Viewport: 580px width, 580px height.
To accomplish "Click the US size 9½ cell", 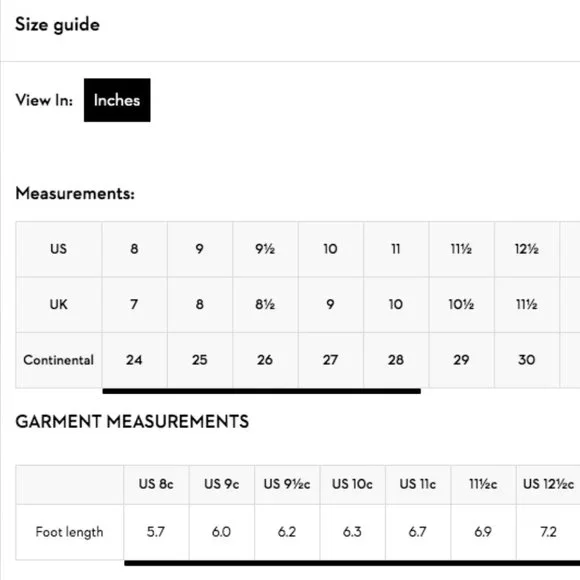I will 265,249.
